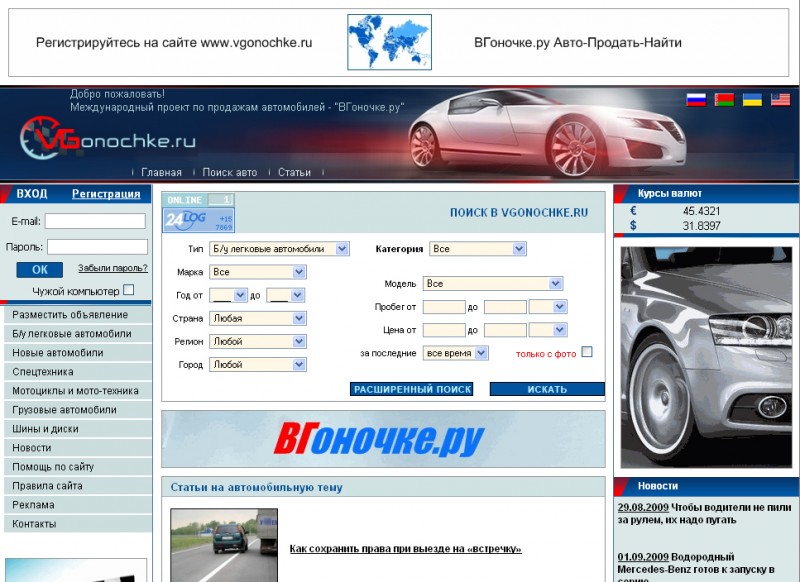
Task: Expand the 'Категория' dropdown
Action: (478, 249)
